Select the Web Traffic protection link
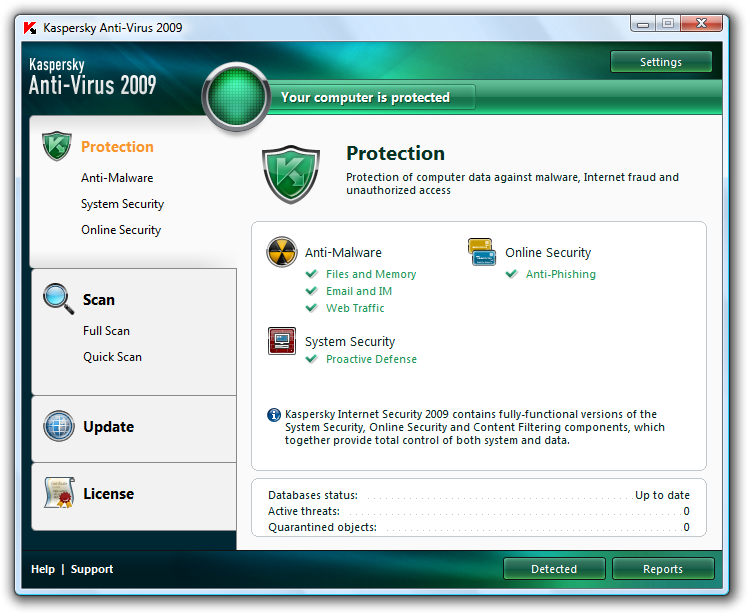The width and height of the screenshot is (748, 614). (x=355, y=308)
